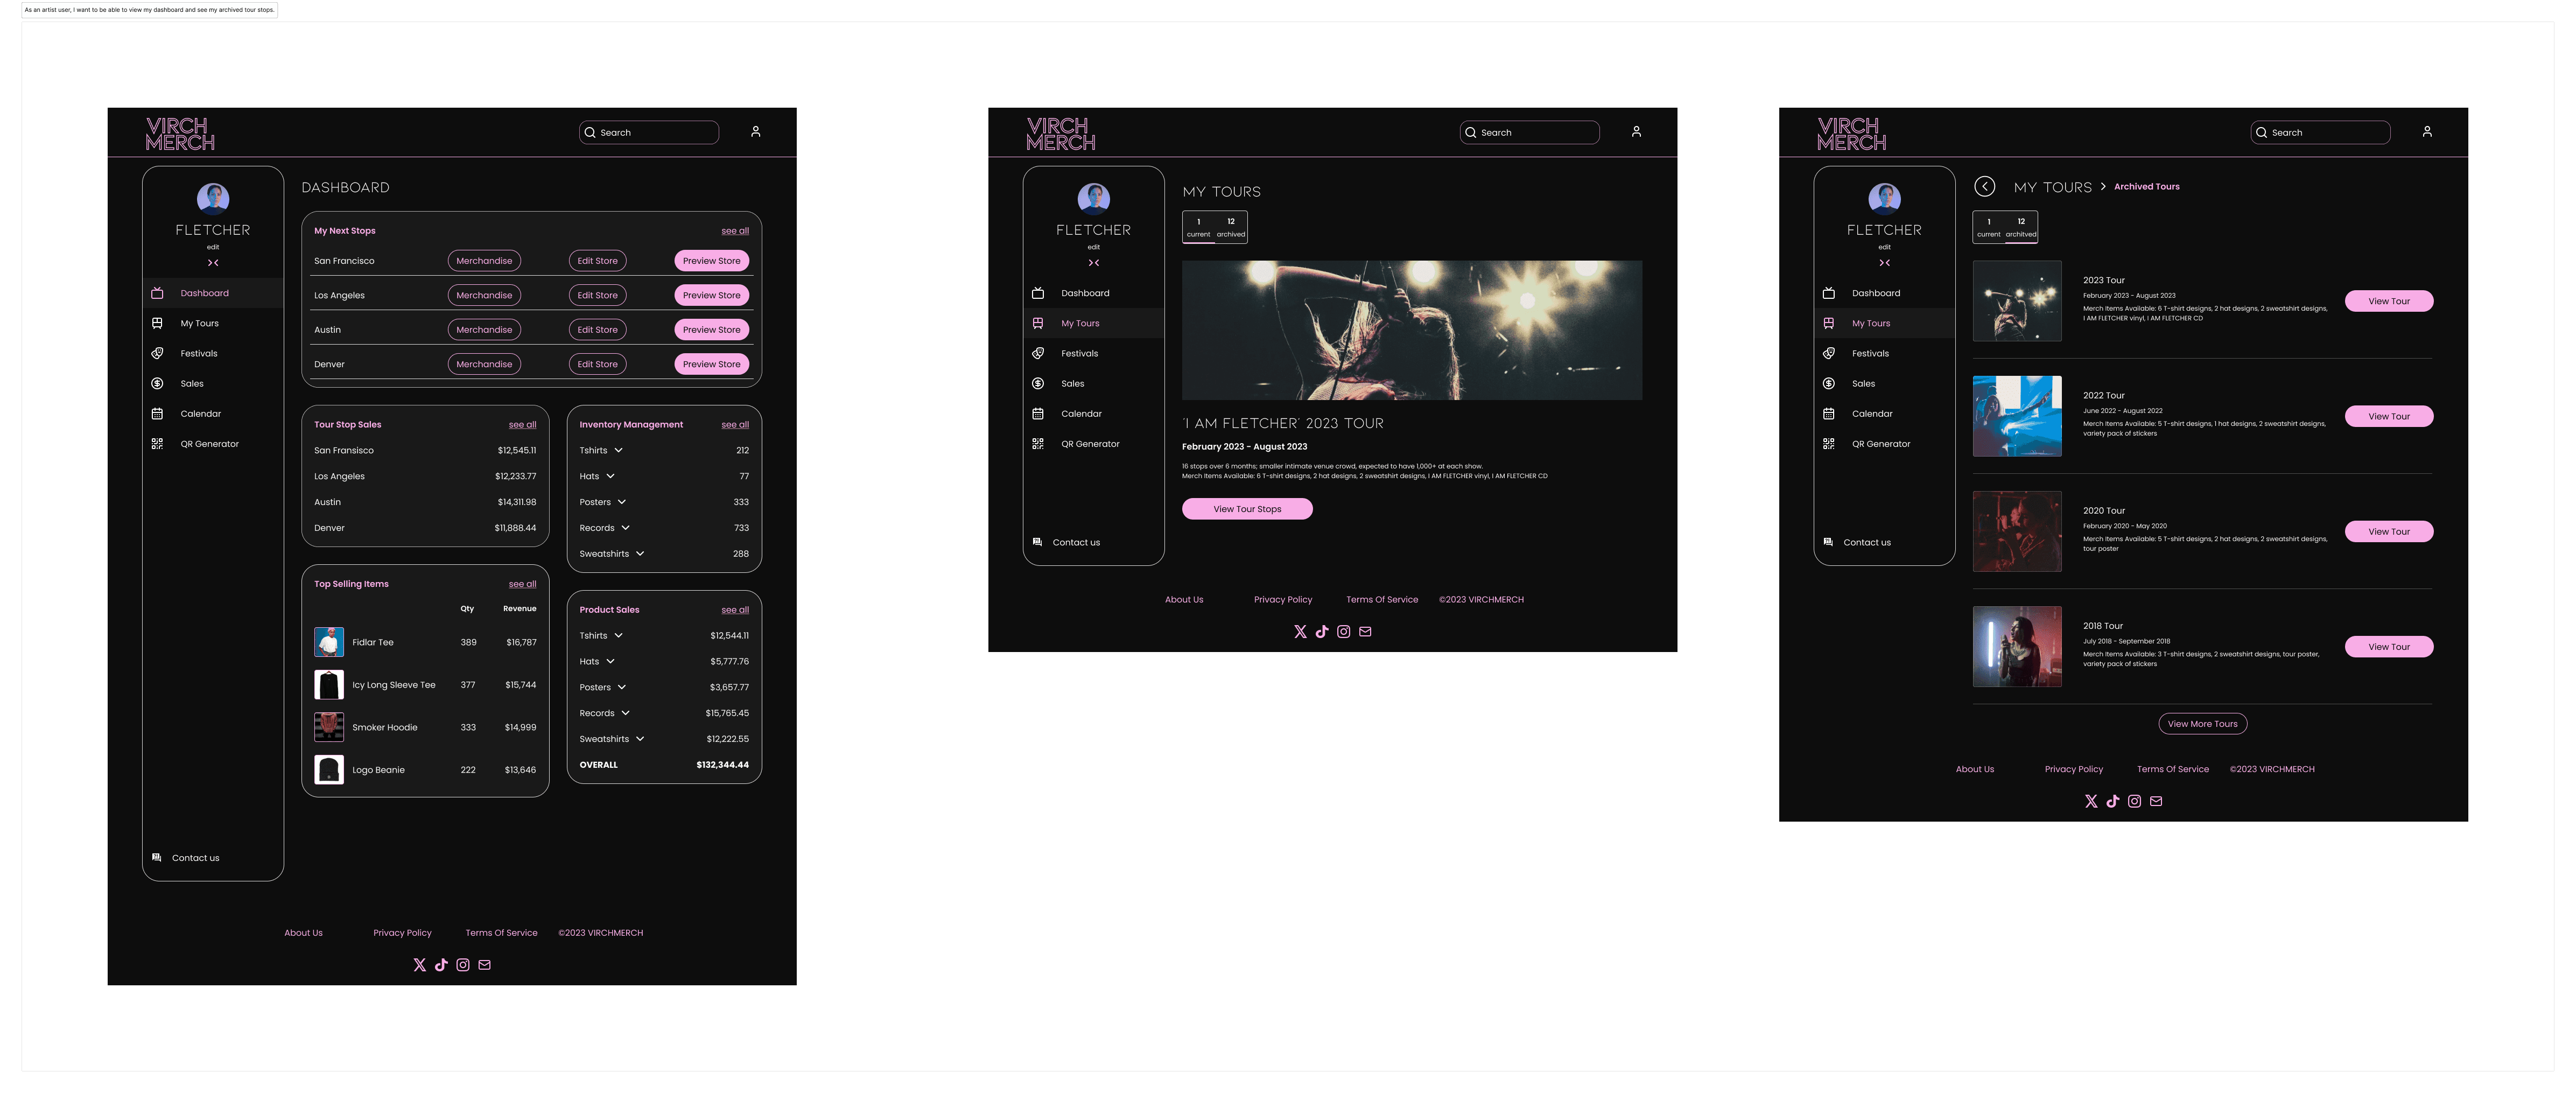Click Calendar icon in Dashboard screen sidebar
This screenshot has height=1093, width=2576.
(x=157, y=414)
